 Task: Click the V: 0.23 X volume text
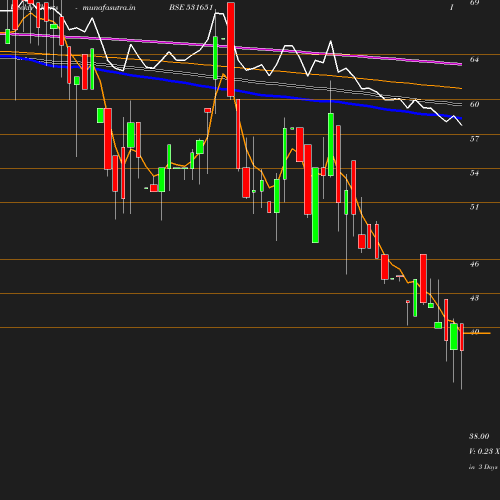click(x=484, y=451)
